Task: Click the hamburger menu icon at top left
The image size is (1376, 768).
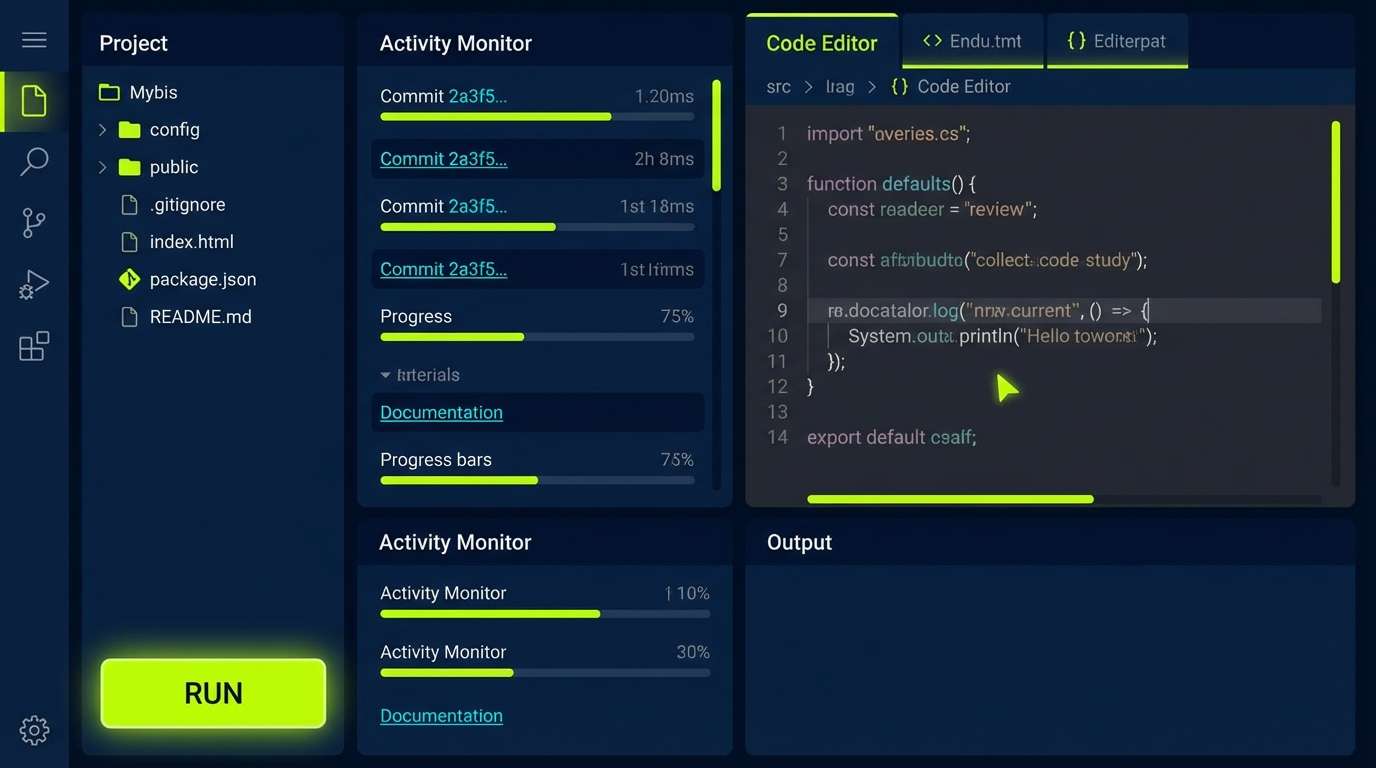Action: pos(34,40)
